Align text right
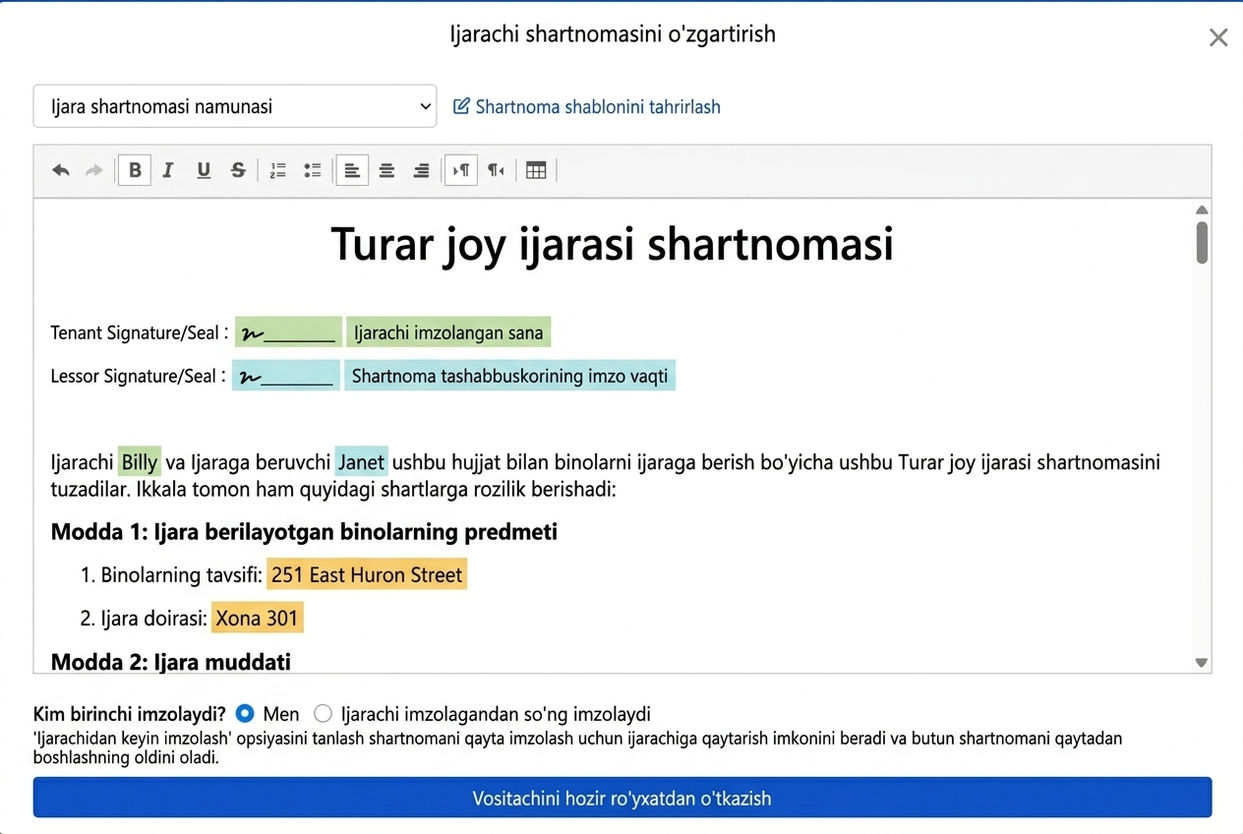Viewport: 1243px width, 834px height. [x=421, y=170]
